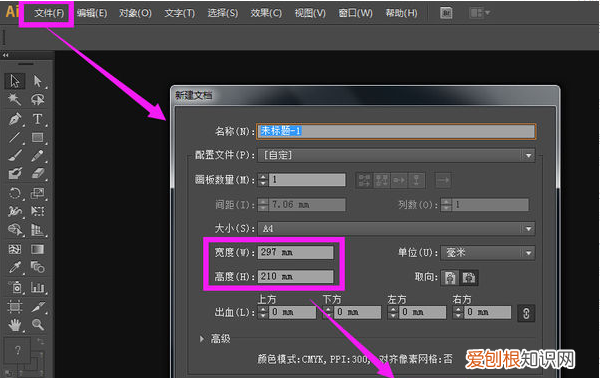600x378 pixels.
Task: Open the 配置文件 profile dropdown
Action: pyautogui.click(x=396, y=155)
